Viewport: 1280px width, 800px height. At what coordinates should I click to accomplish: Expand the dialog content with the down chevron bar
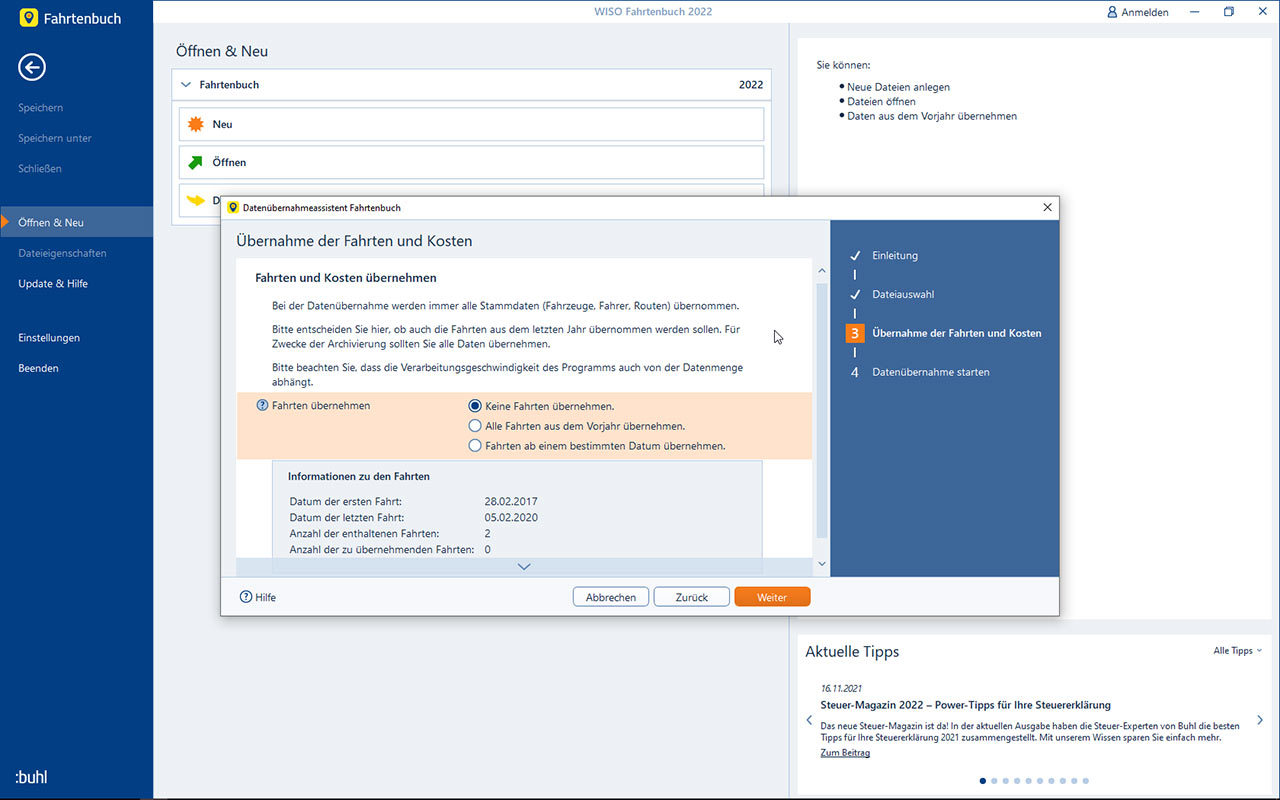click(x=524, y=566)
